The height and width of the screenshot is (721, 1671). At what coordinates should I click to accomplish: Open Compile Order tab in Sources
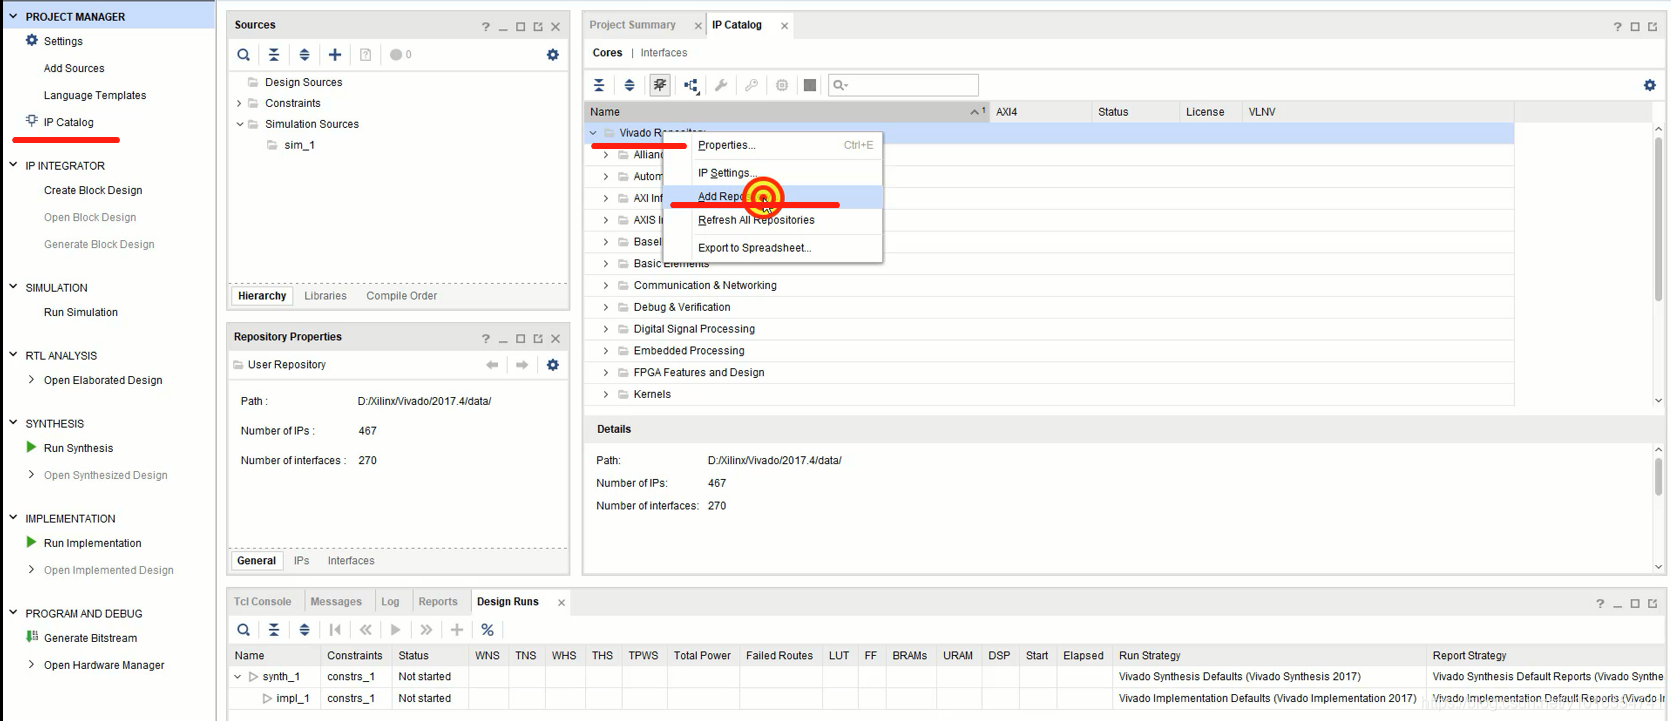(401, 296)
